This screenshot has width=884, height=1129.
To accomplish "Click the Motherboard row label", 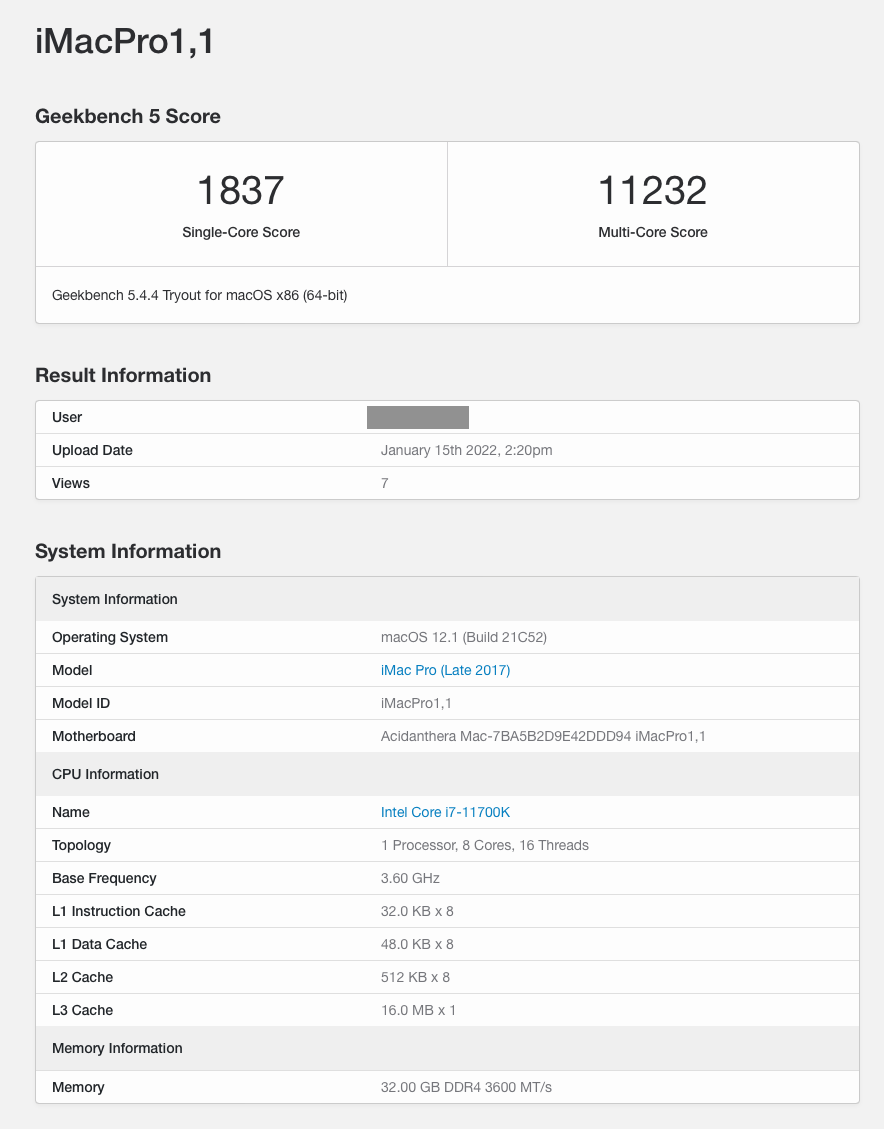I will (x=94, y=737).
